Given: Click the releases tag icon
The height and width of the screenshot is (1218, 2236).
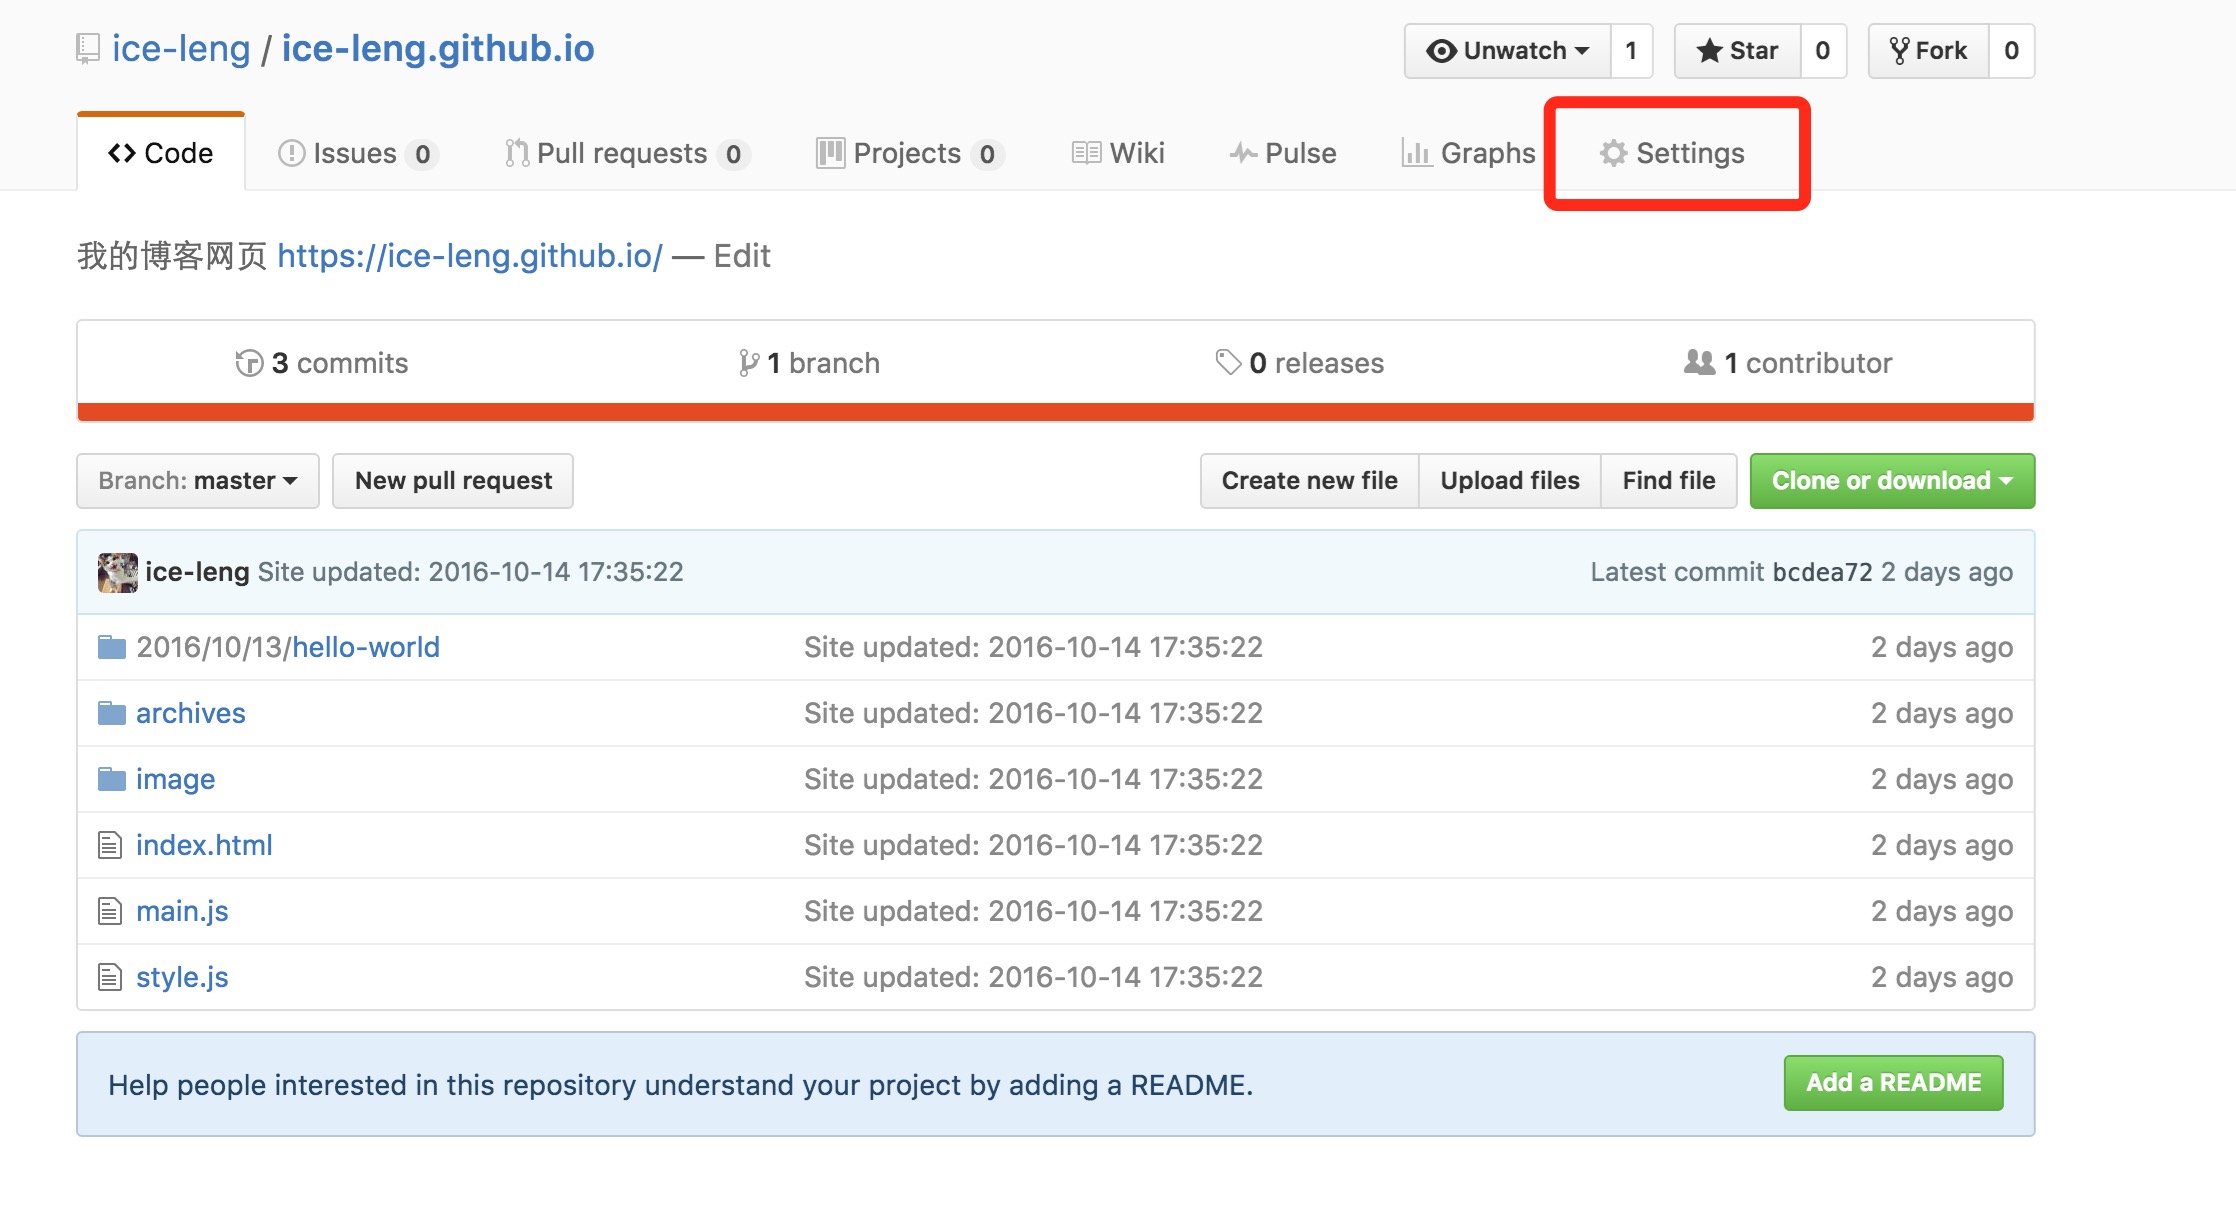Looking at the screenshot, I should point(1227,362).
